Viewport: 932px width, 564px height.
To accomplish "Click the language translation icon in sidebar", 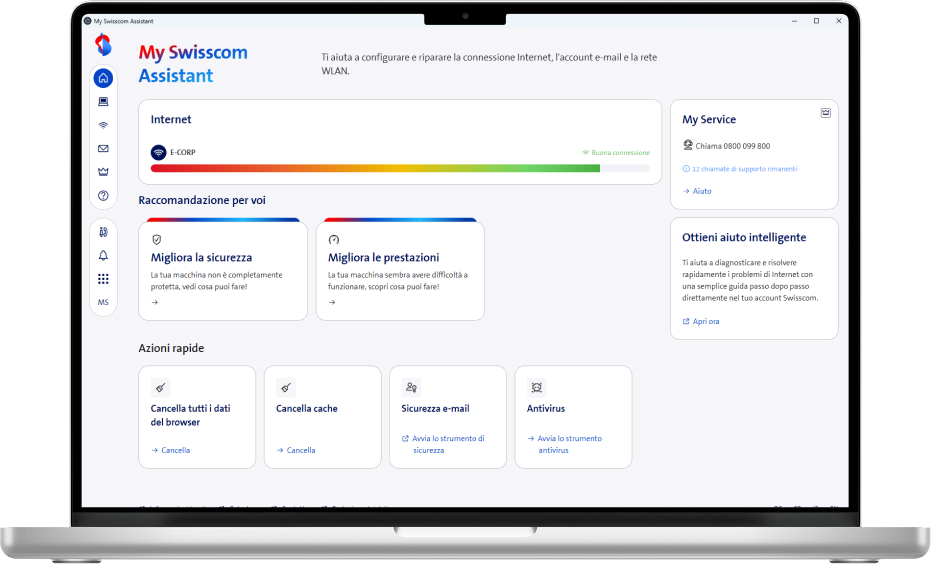I will coord(103,232).
